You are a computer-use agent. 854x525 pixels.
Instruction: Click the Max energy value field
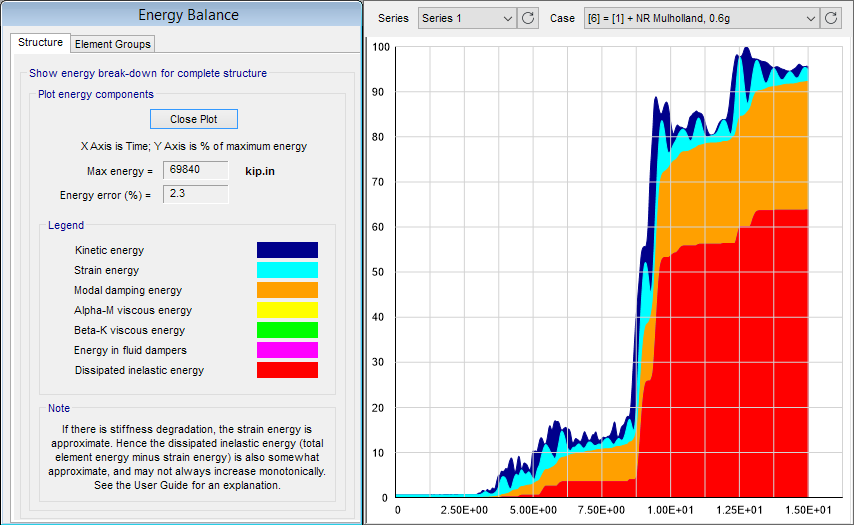click(195, 171)
